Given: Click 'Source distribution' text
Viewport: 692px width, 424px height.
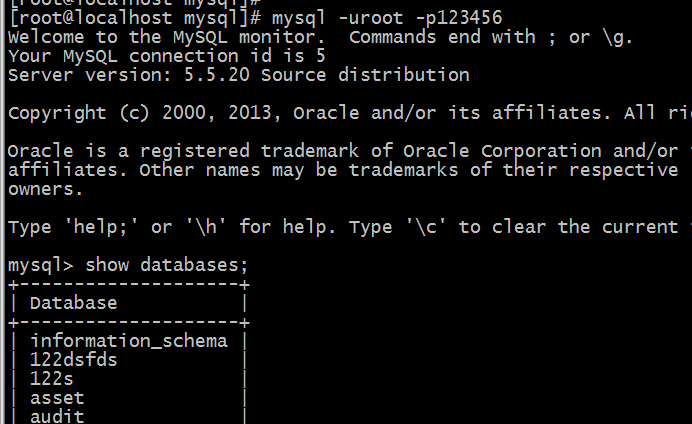Looking at the screenshot, I should click(365, 75).
